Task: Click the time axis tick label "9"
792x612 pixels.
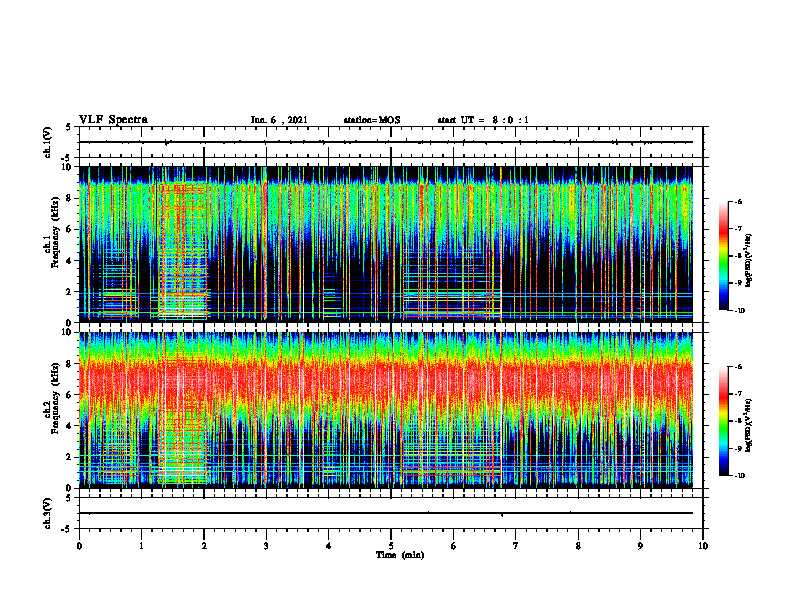Action: pos(640,546)
